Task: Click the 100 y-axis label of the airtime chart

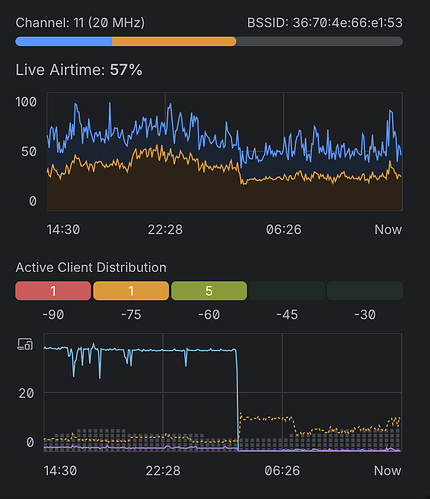Action: coord(26,102)
